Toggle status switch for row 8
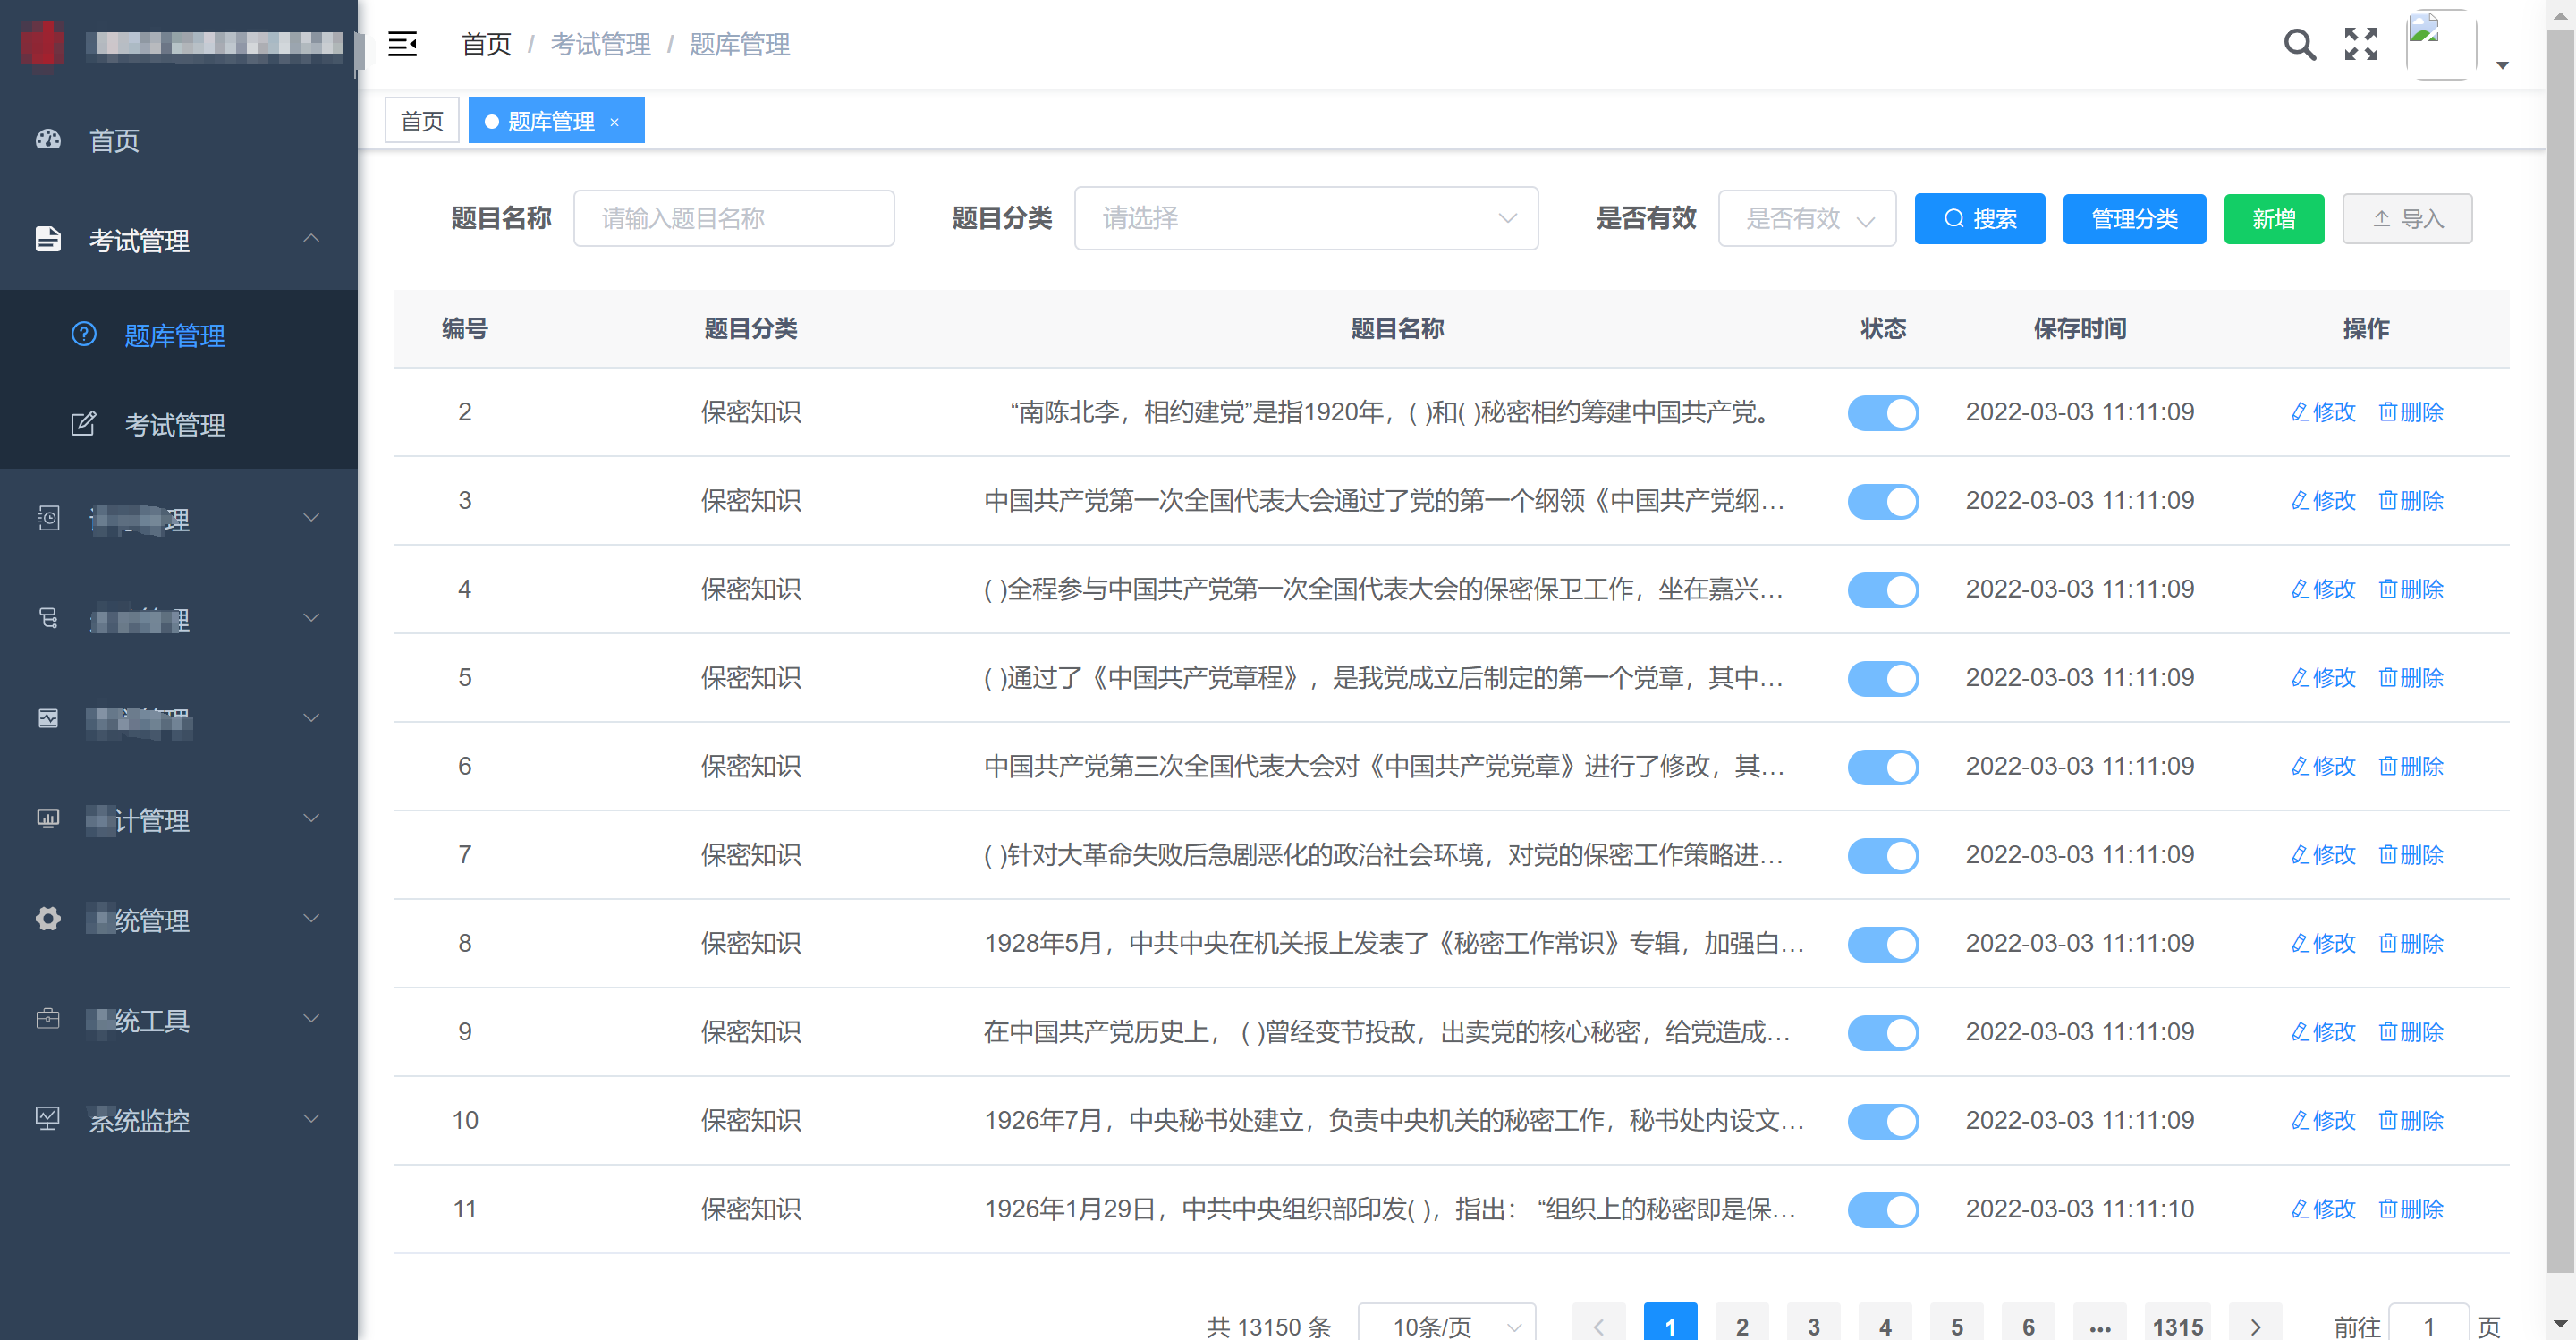 1883,944
